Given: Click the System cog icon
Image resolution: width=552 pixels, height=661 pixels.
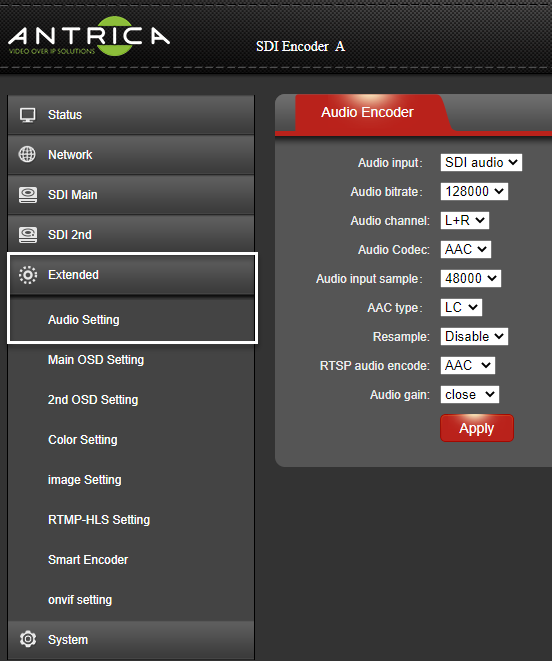Looking at the screenshot, I should pyautogui.click(x=28, y=639).
